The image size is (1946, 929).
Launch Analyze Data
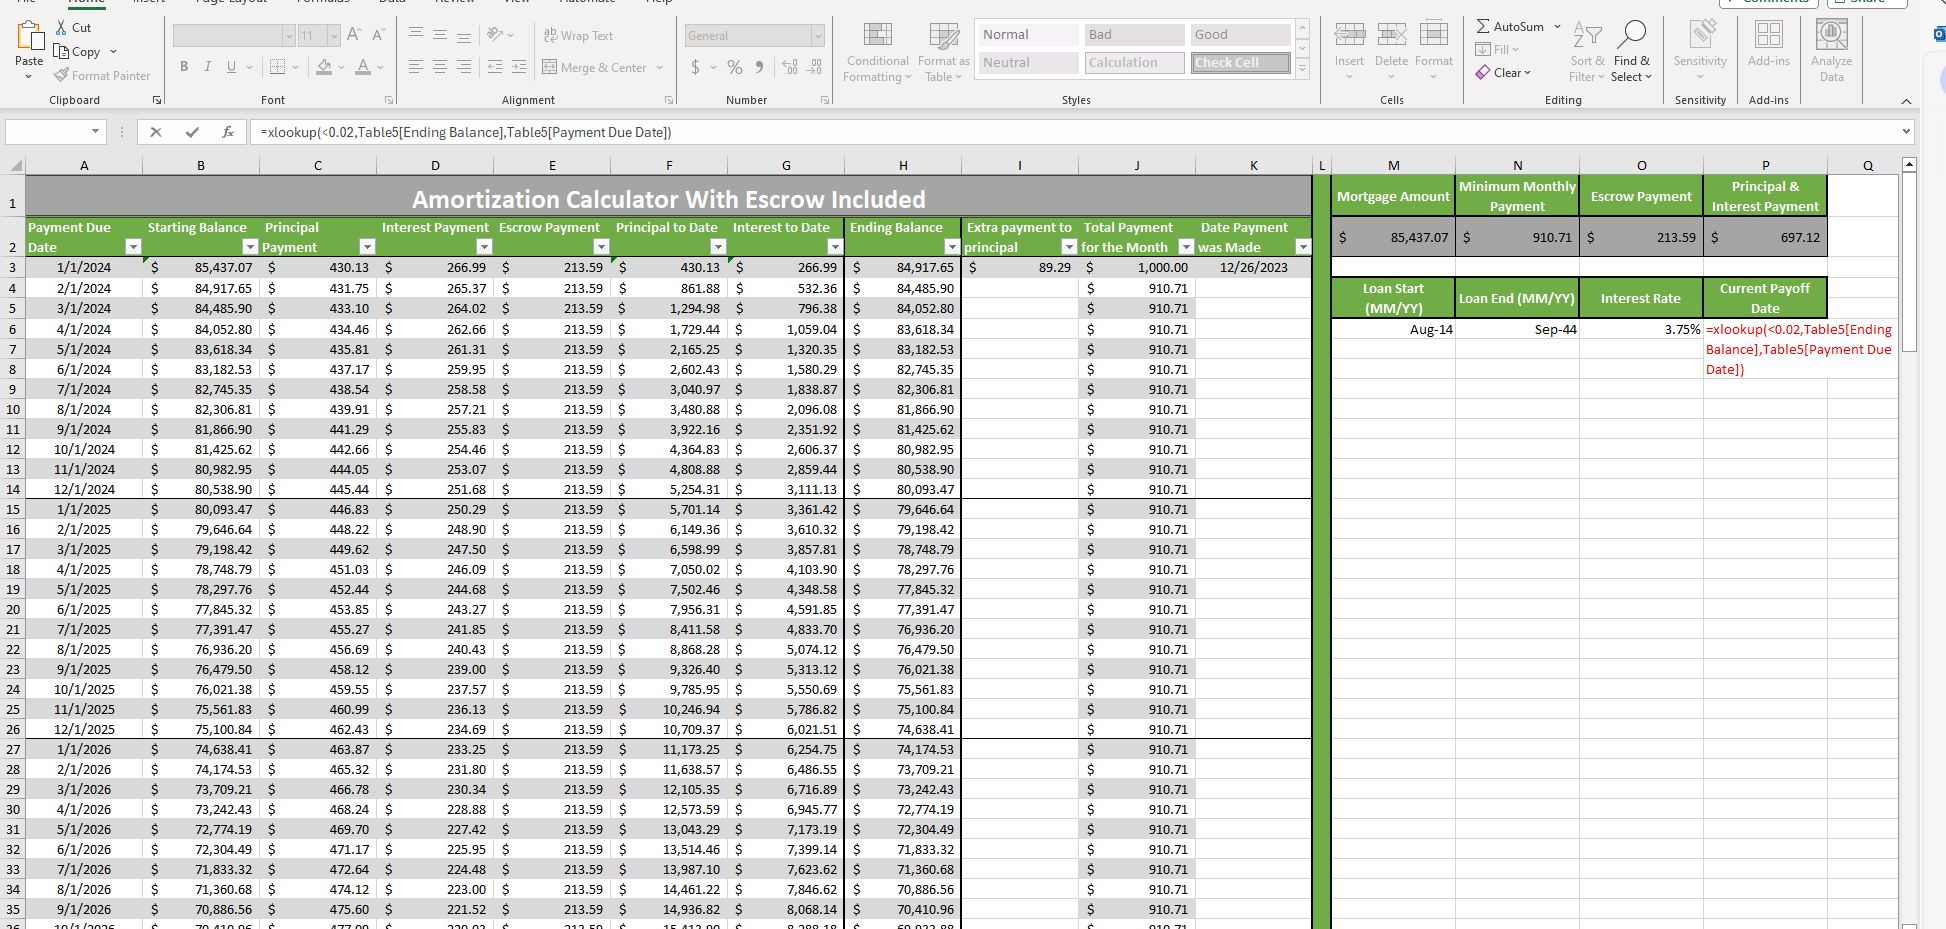pyautogui.click(x=1832, y=52)
